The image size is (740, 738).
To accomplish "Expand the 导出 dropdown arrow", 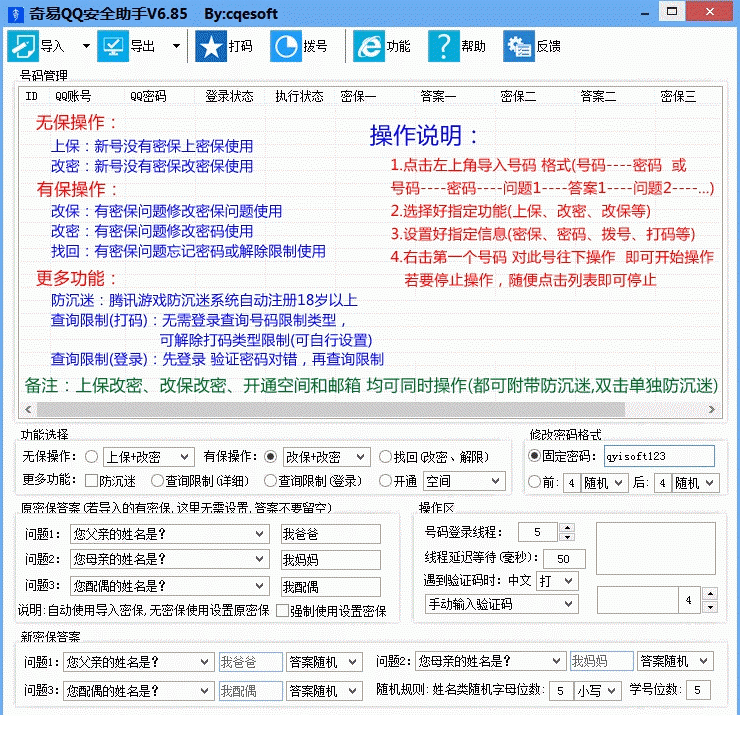I will 177,46.
